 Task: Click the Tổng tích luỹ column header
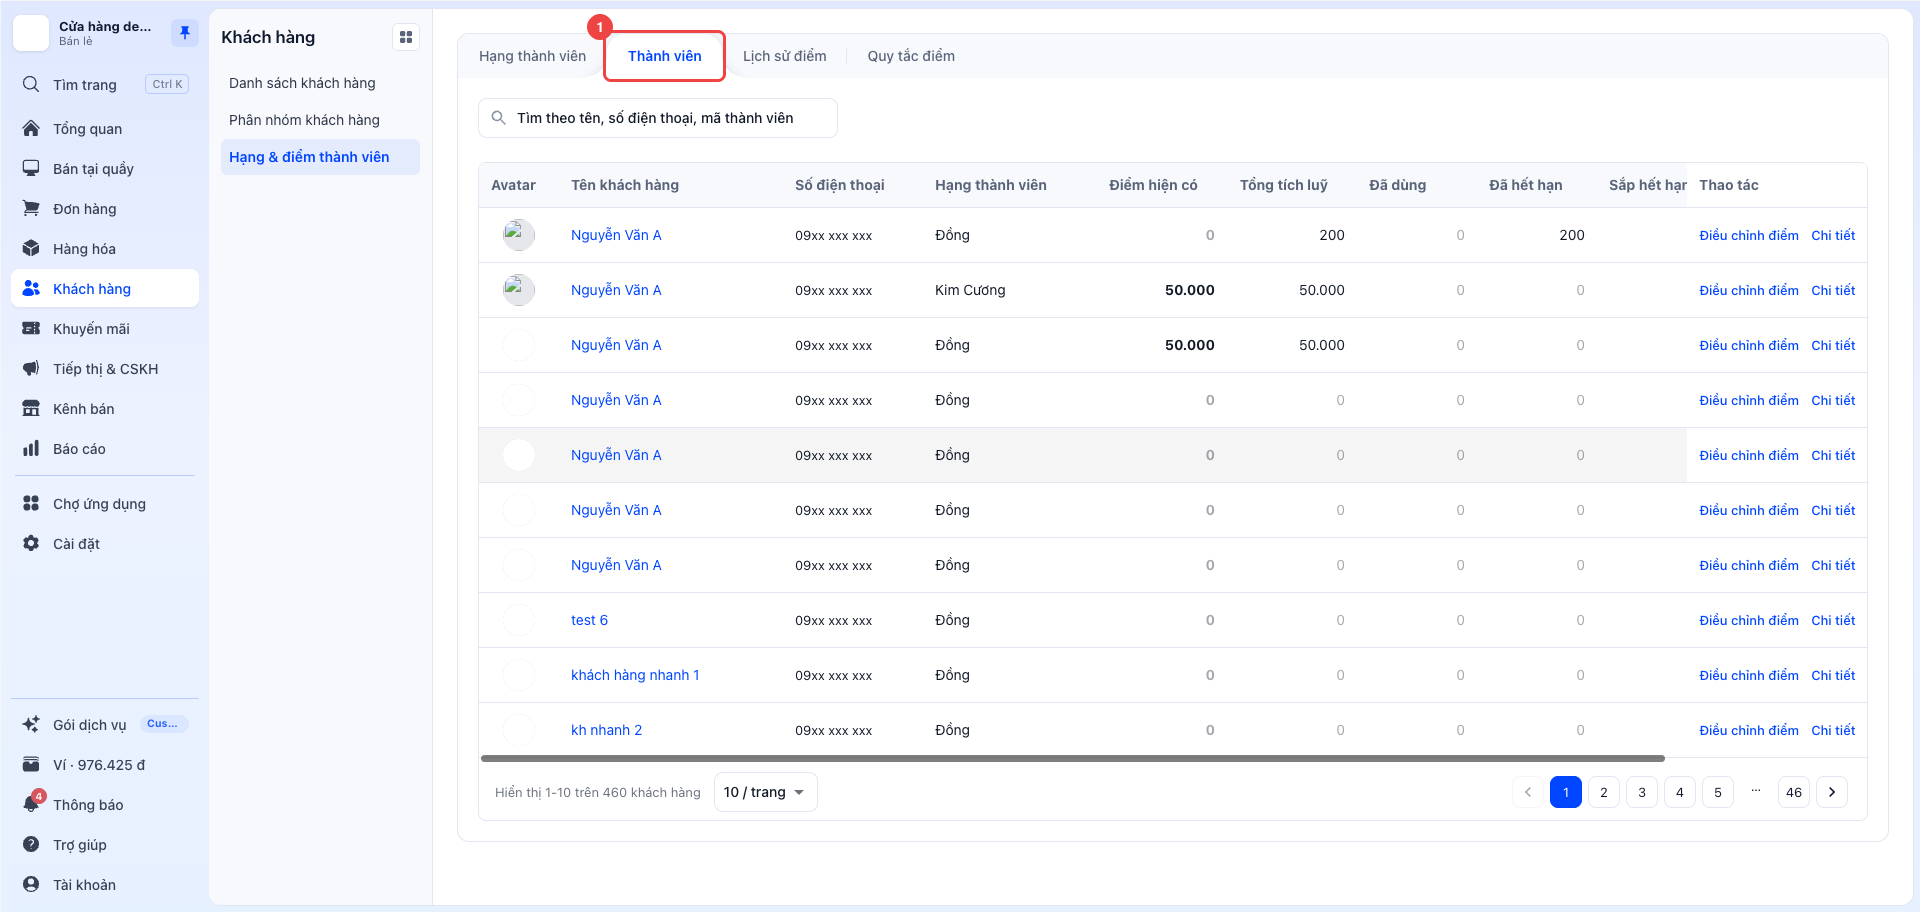click(x=1284, y=185)
